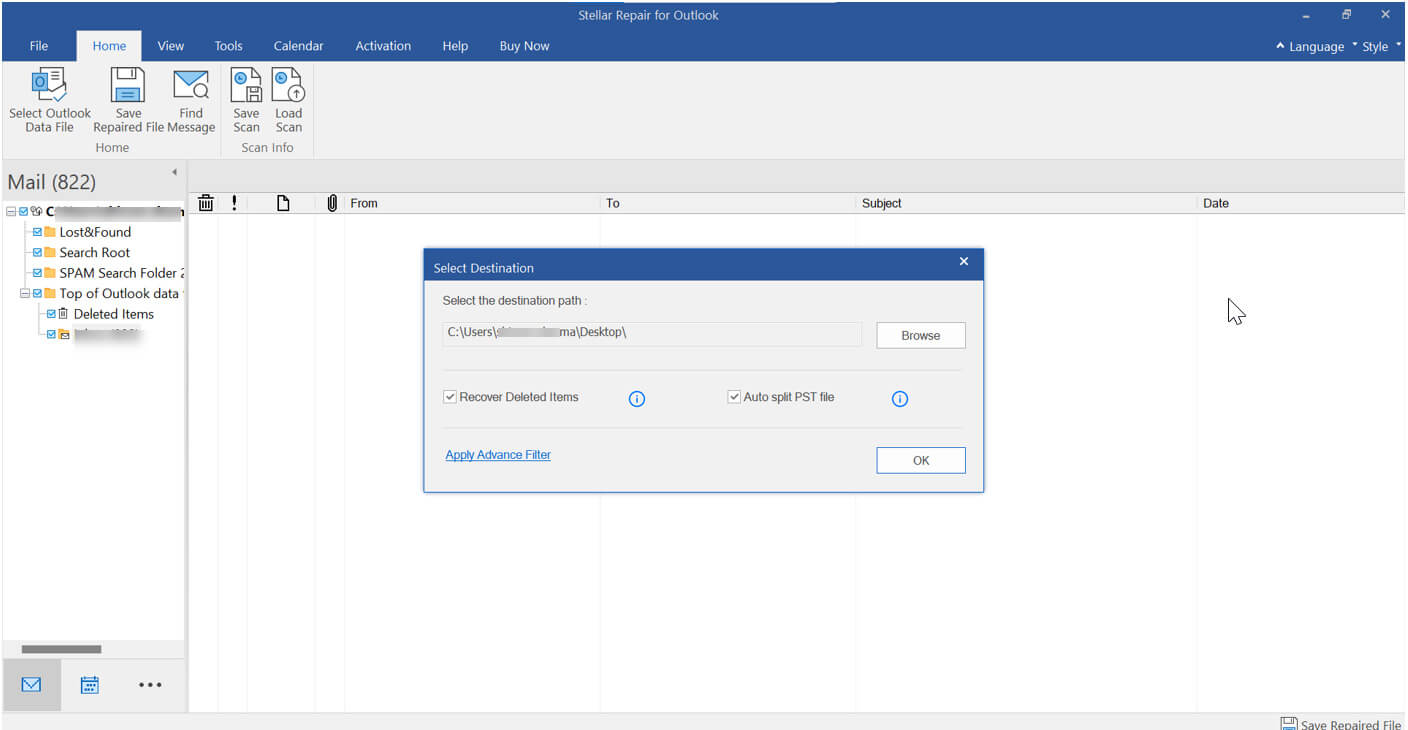Switch to the Home tab
1408x730 pixels.
click(x=109, y=46)
